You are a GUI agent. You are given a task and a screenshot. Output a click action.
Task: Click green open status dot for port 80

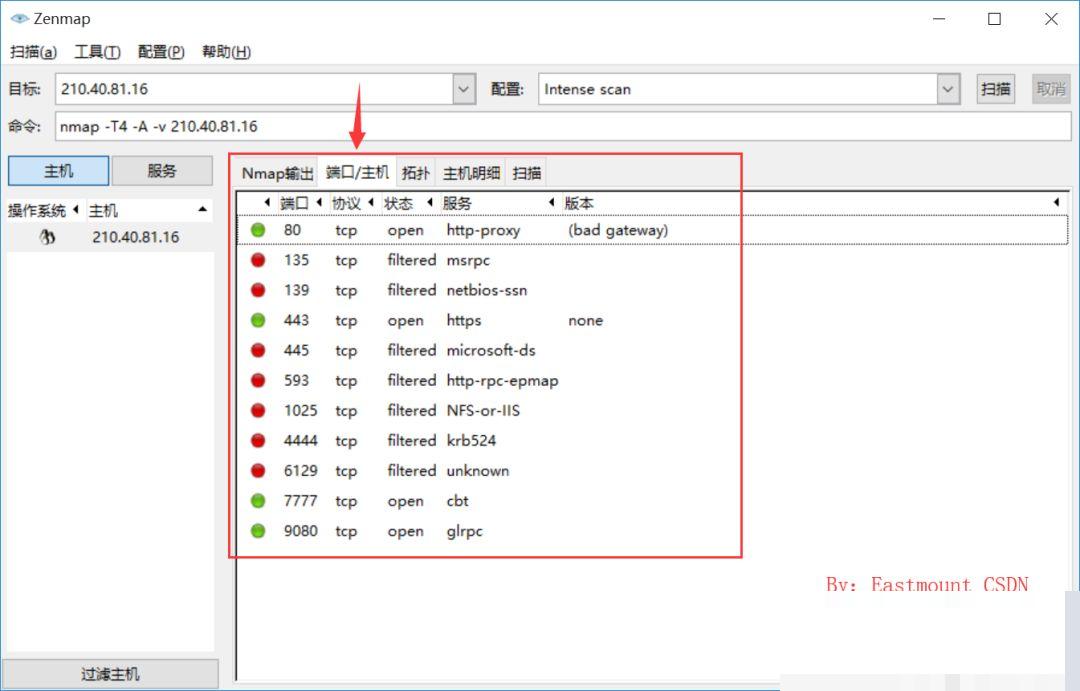tap(258, 230)
